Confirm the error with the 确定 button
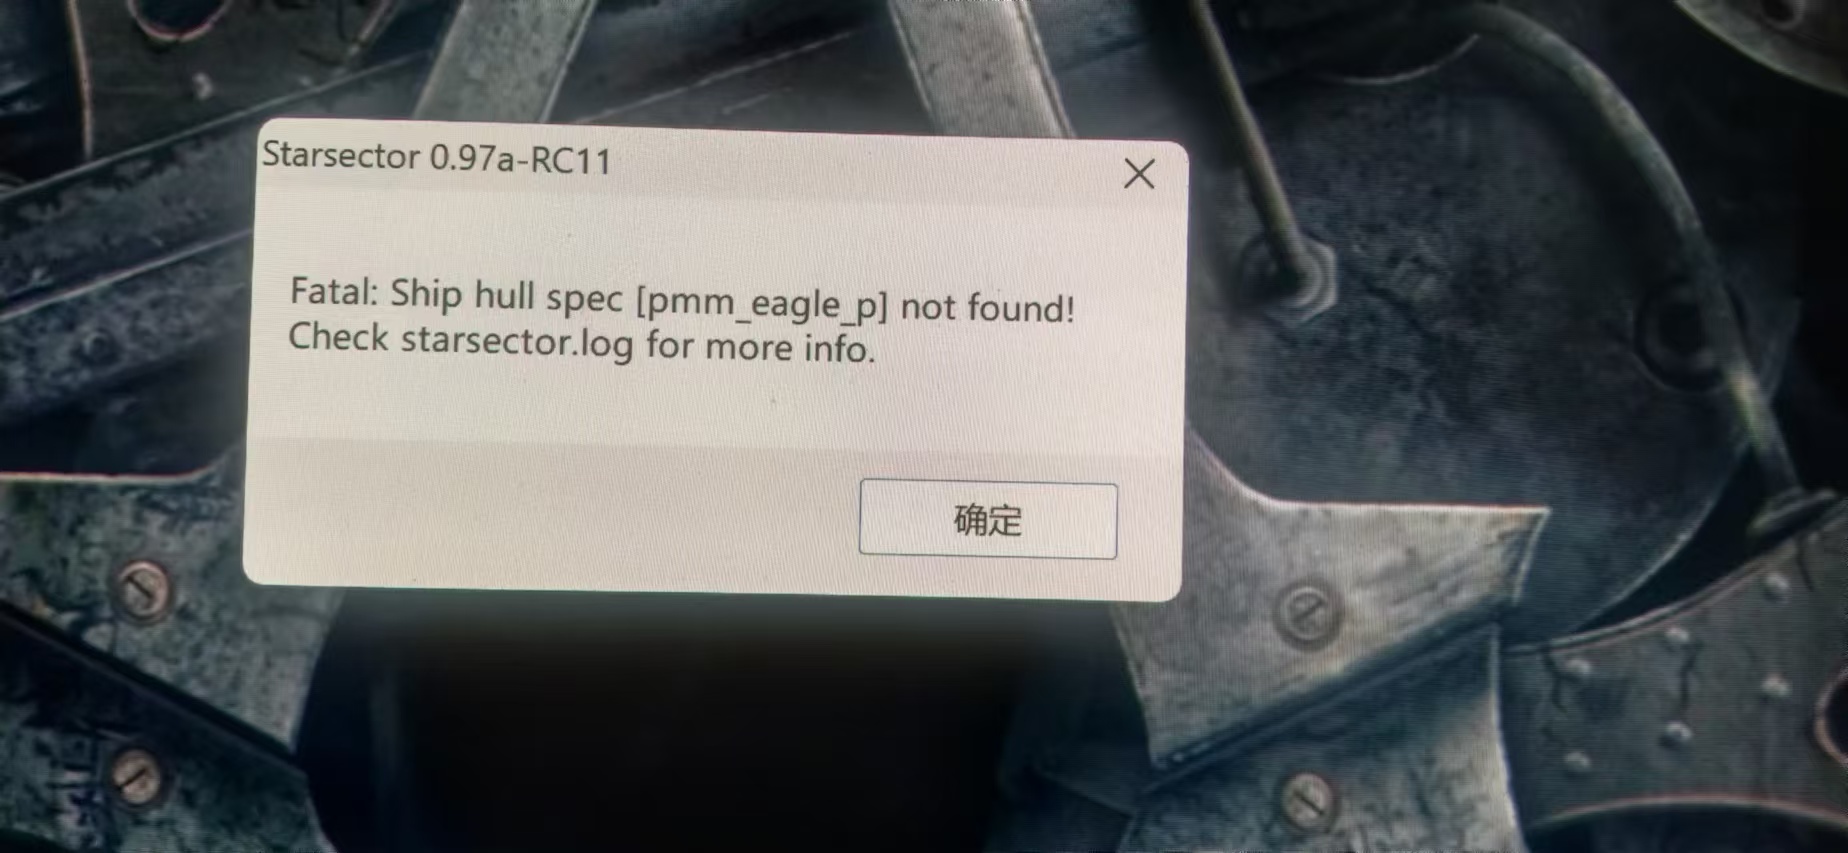1848x853 pixels. (x=988, y=520)
